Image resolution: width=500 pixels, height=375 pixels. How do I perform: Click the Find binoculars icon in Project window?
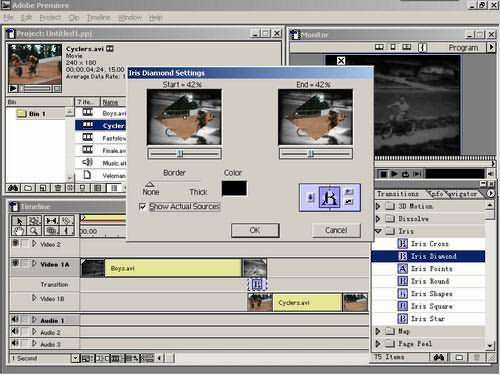tap(13, 188)
